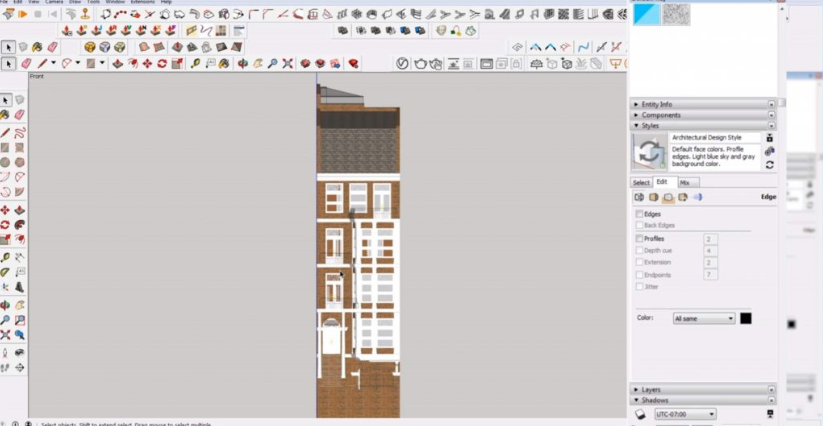Select the Dimension tool
823x426 pixels.
pos(20,257)
